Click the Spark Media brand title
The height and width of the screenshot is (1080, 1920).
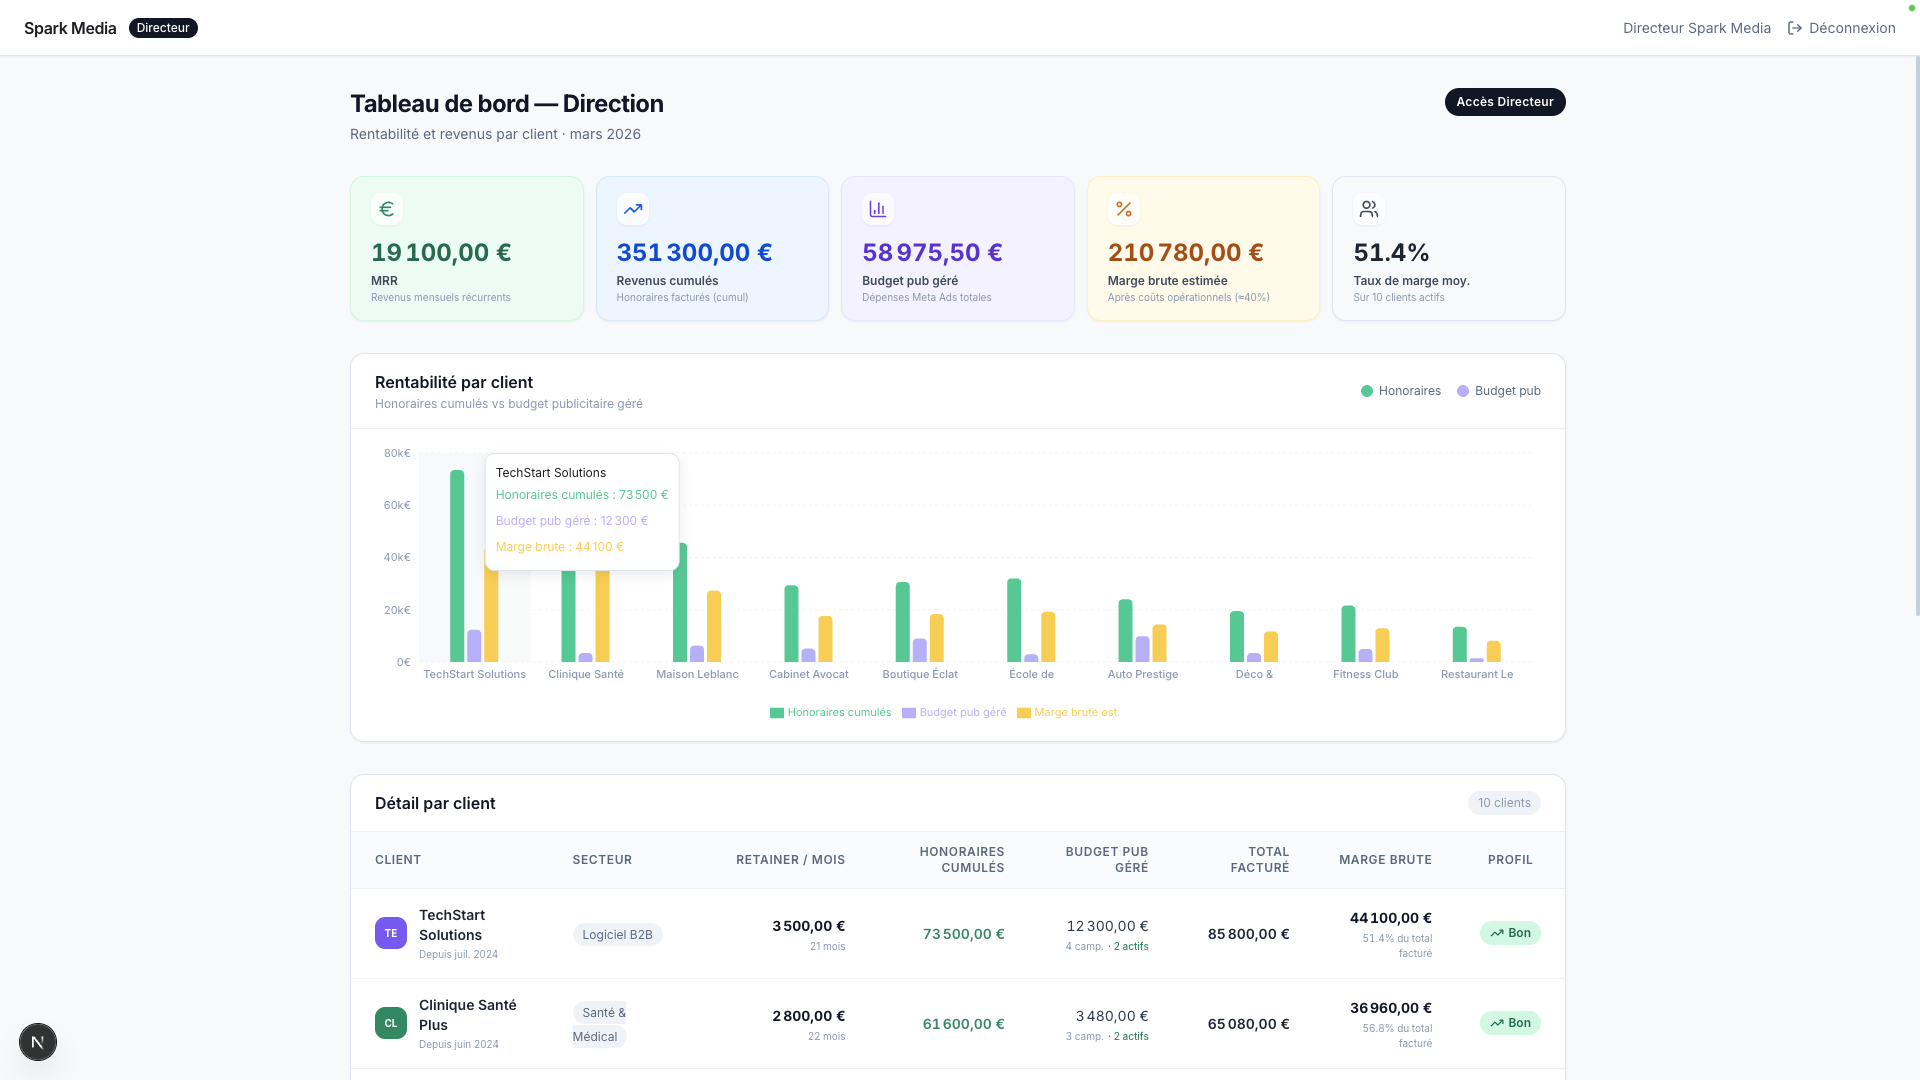coord(70,28)
